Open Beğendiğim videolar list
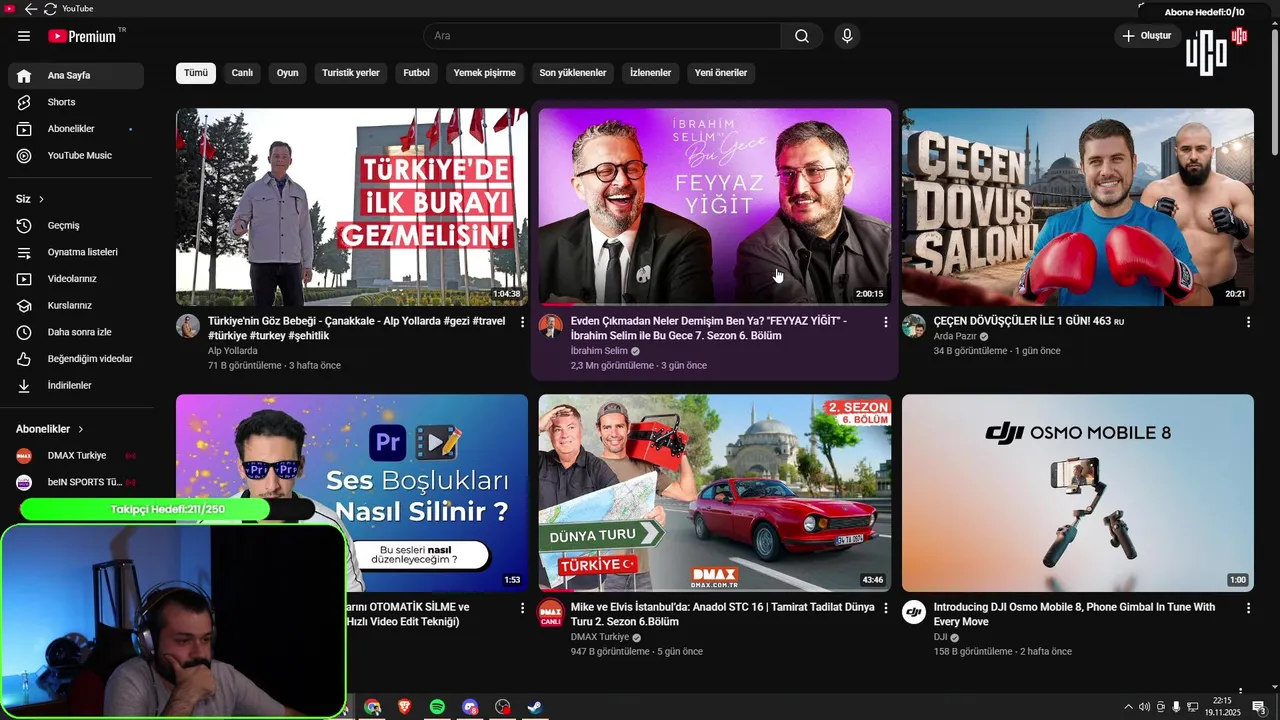 point(76,359)
